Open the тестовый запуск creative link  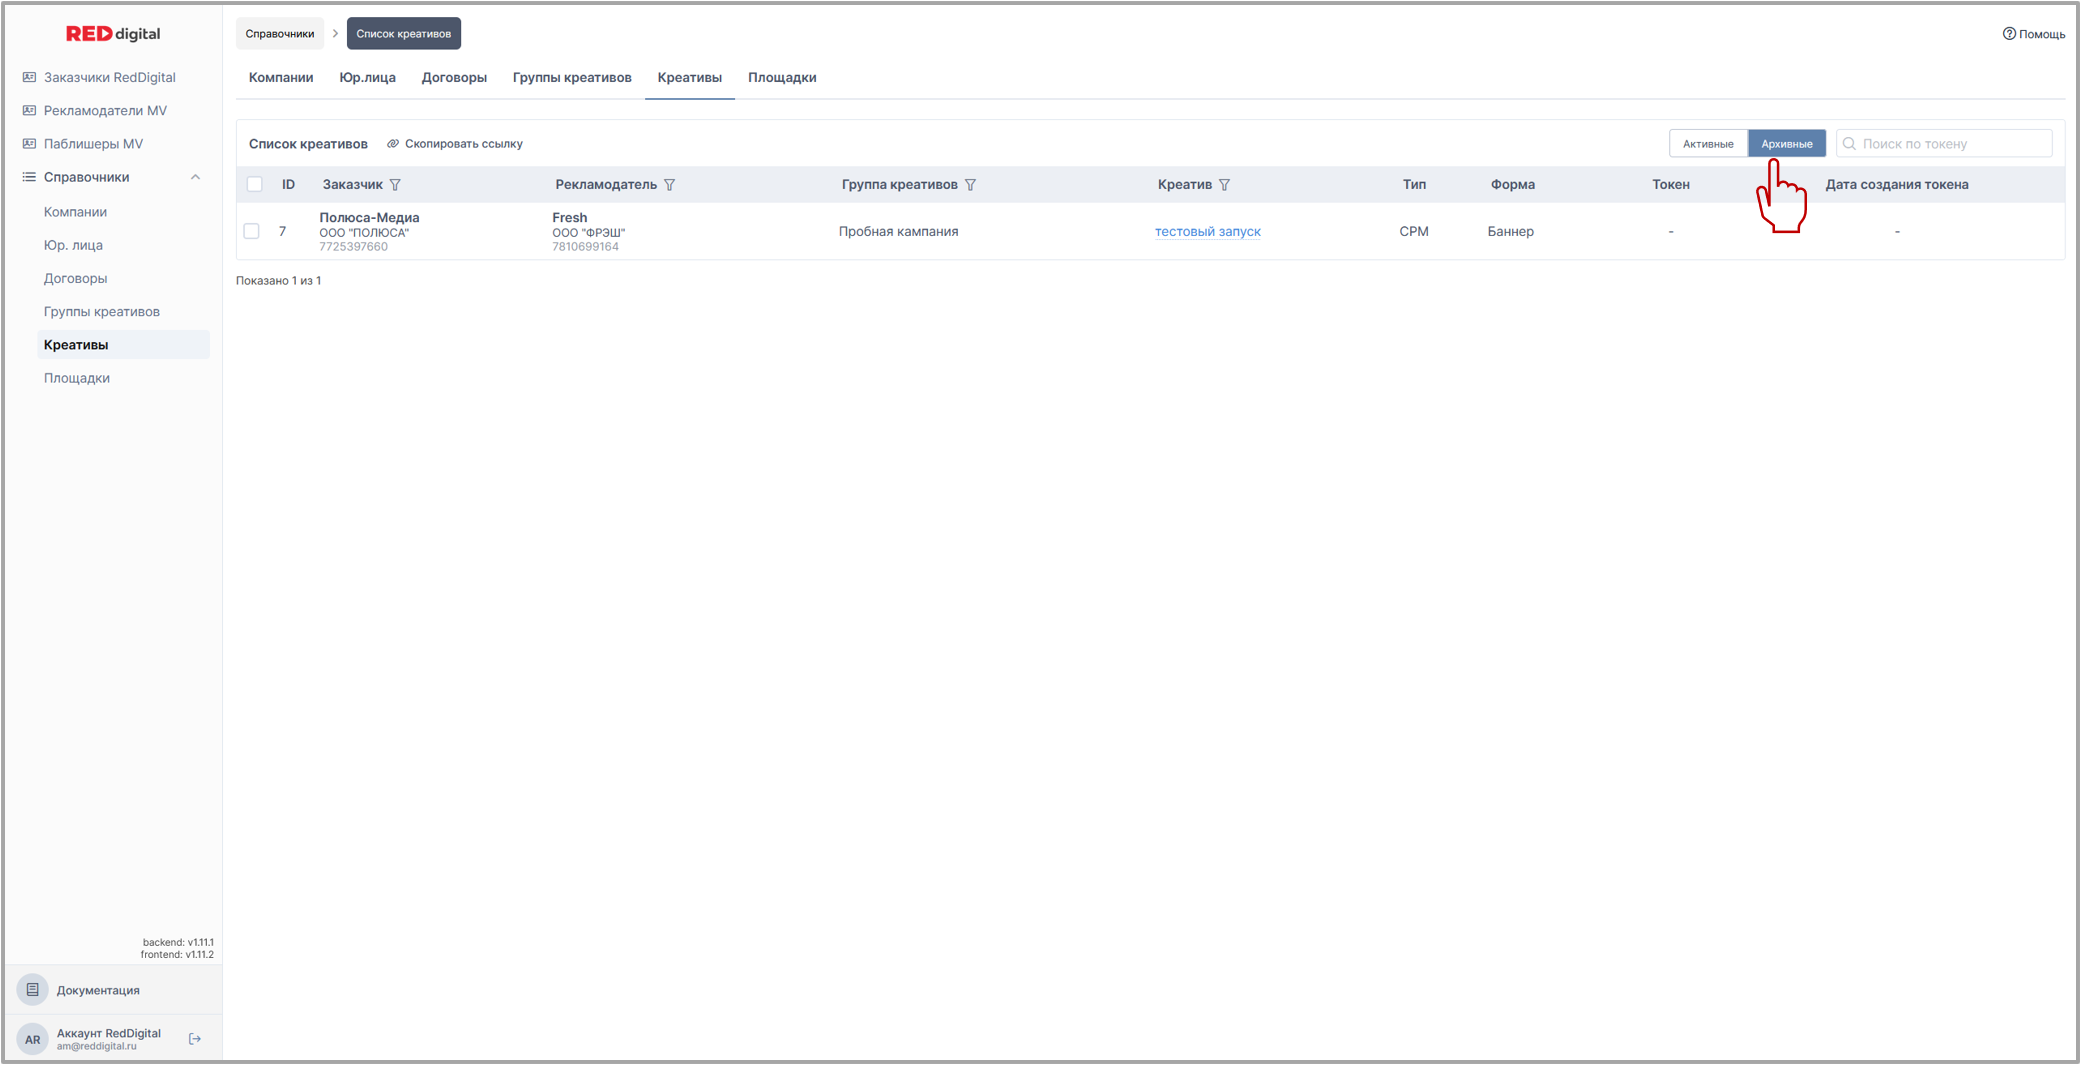pos(1207,232)
